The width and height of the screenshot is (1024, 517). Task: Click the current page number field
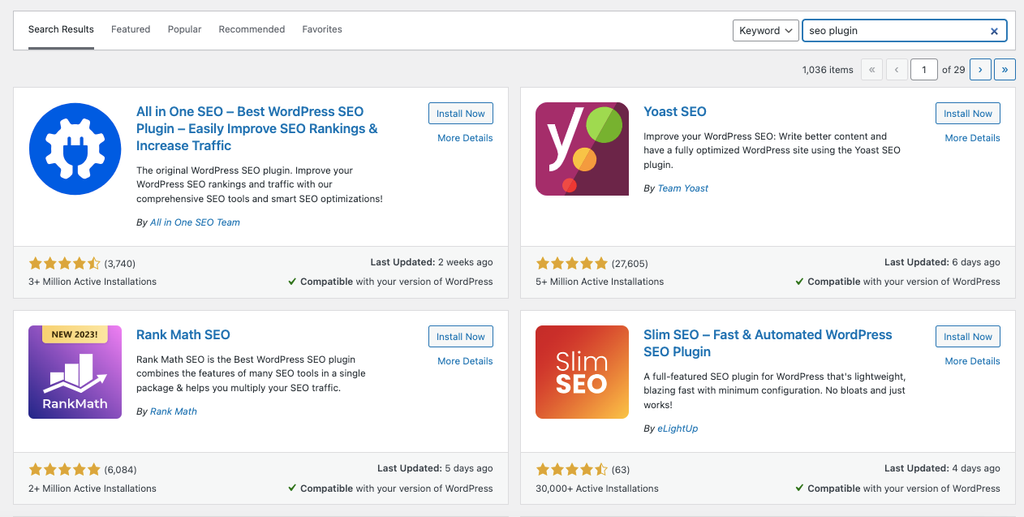point(924,69)
